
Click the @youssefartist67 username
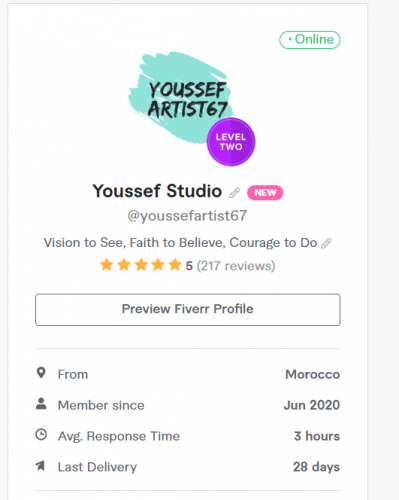pyautogui.click(x=187, y=216)
